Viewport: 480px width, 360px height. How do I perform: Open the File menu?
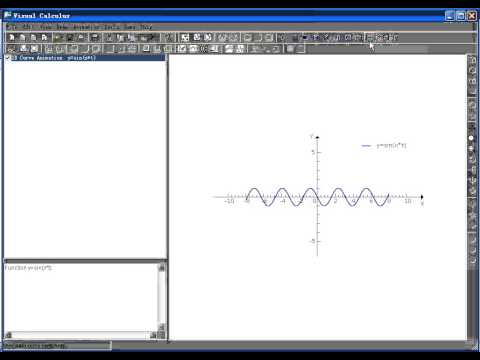(11, 27)
